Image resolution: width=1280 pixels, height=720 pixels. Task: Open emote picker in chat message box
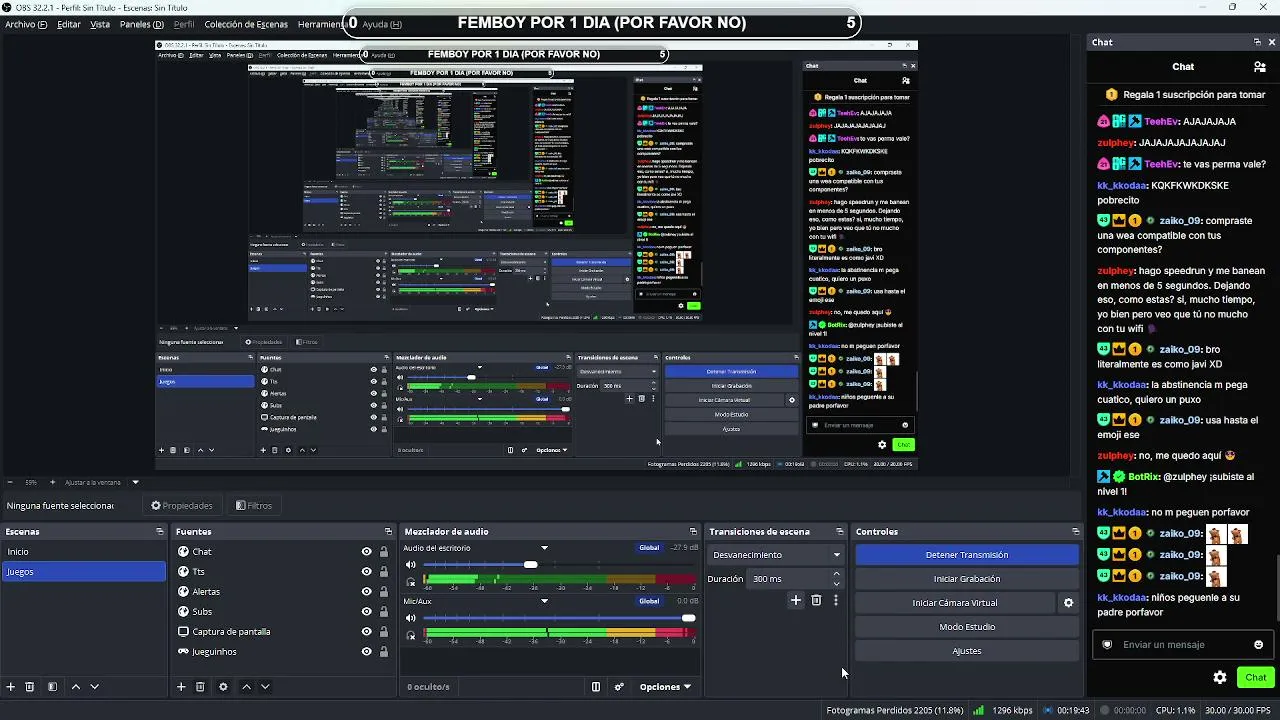tap(1258, 645)
